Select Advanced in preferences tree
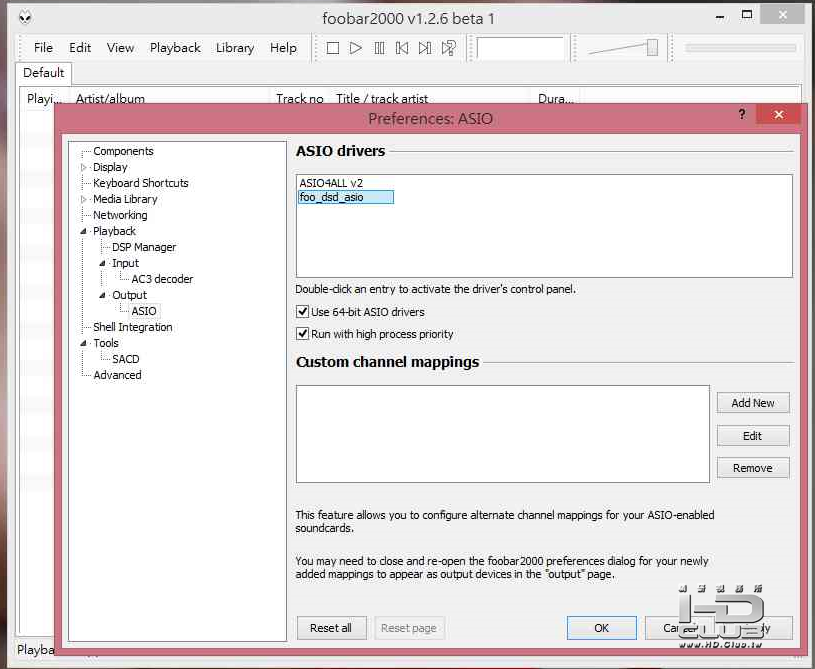Viewport: 815px width, 669px height. tap(117, 375)
